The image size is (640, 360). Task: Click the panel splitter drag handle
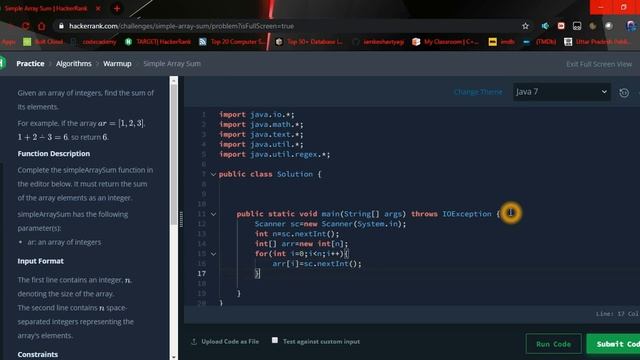pyautogui.click(x=181, y=219)
